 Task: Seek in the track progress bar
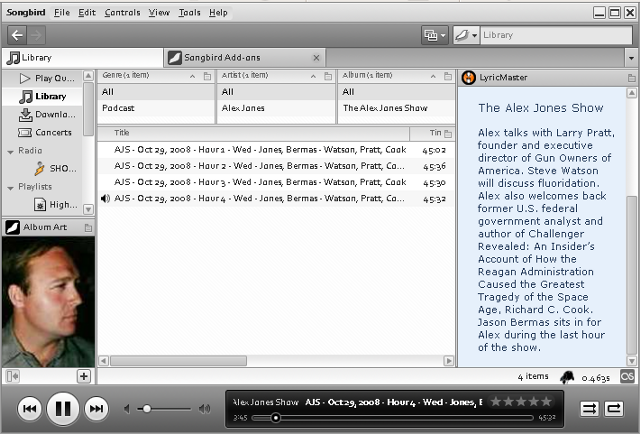393,418
